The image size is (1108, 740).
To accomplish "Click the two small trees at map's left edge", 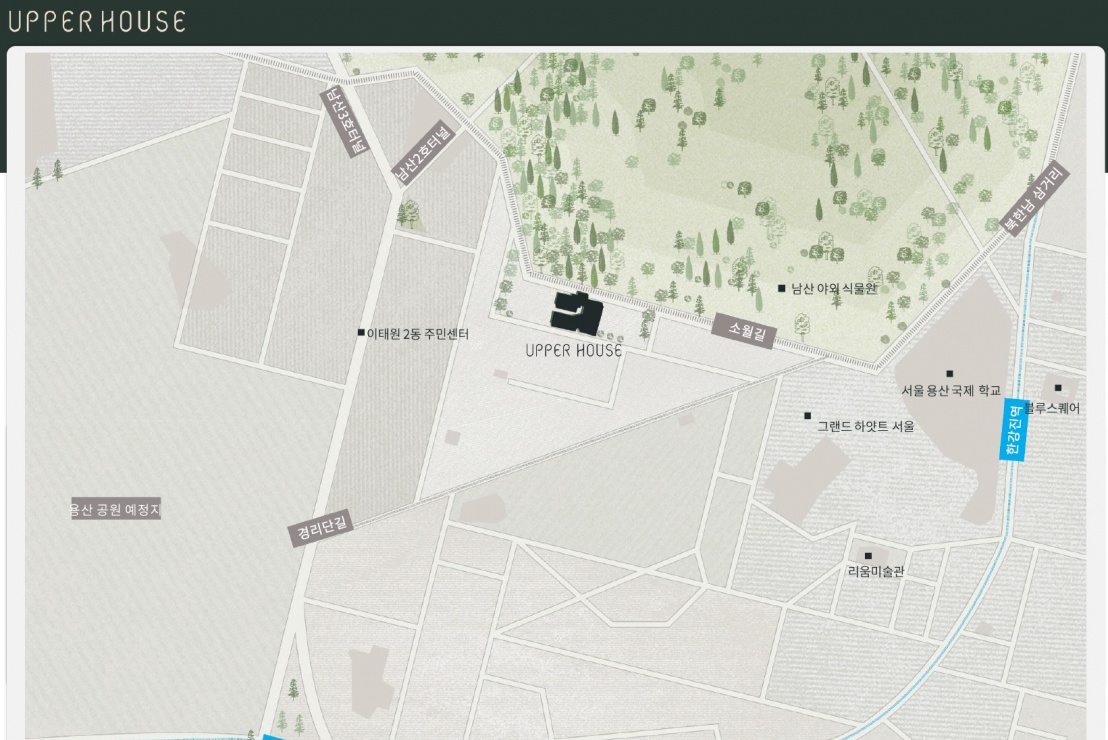I will coord(47,174).
